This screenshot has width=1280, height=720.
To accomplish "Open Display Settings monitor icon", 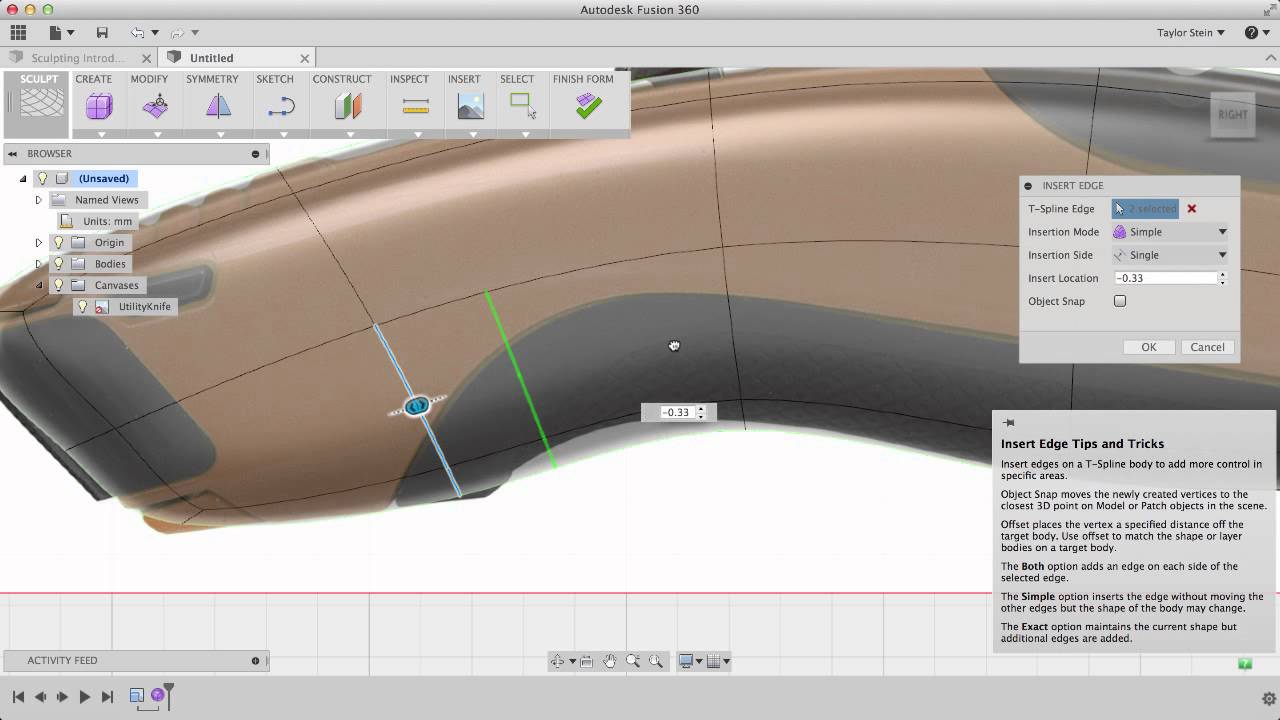I will (x=686, y=661).
